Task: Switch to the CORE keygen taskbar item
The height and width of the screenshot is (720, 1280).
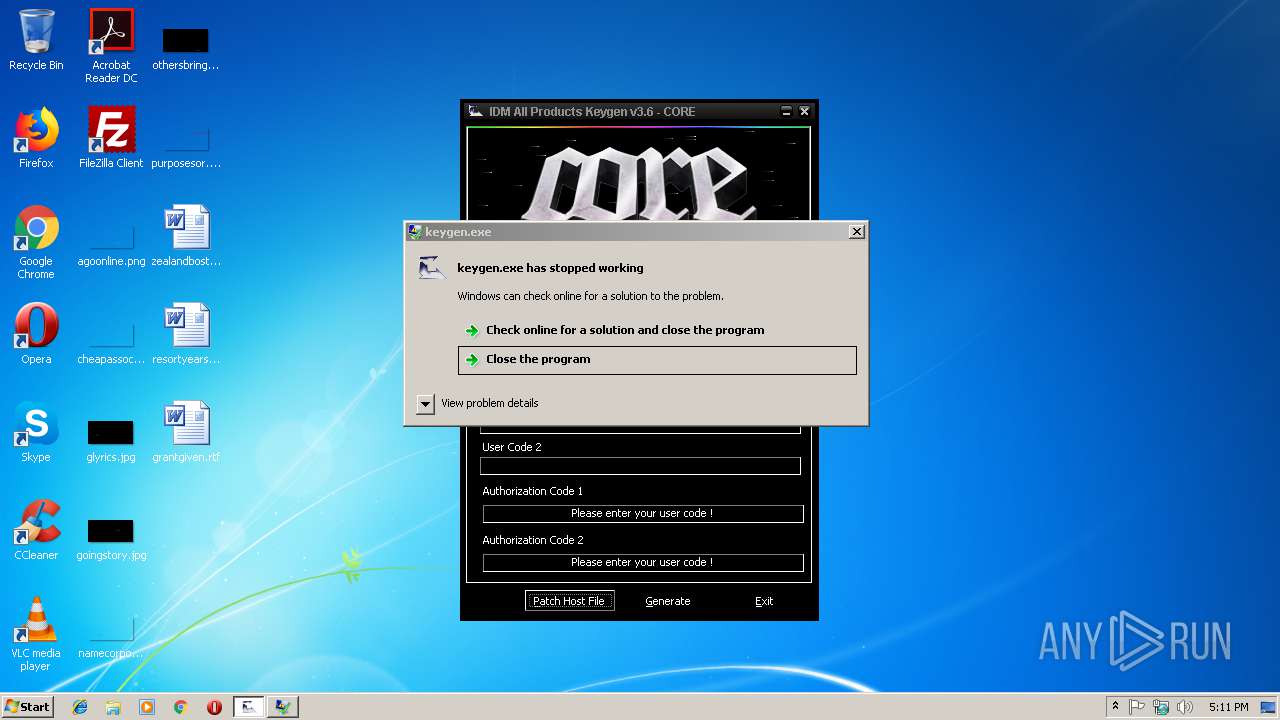Action: 249,707
